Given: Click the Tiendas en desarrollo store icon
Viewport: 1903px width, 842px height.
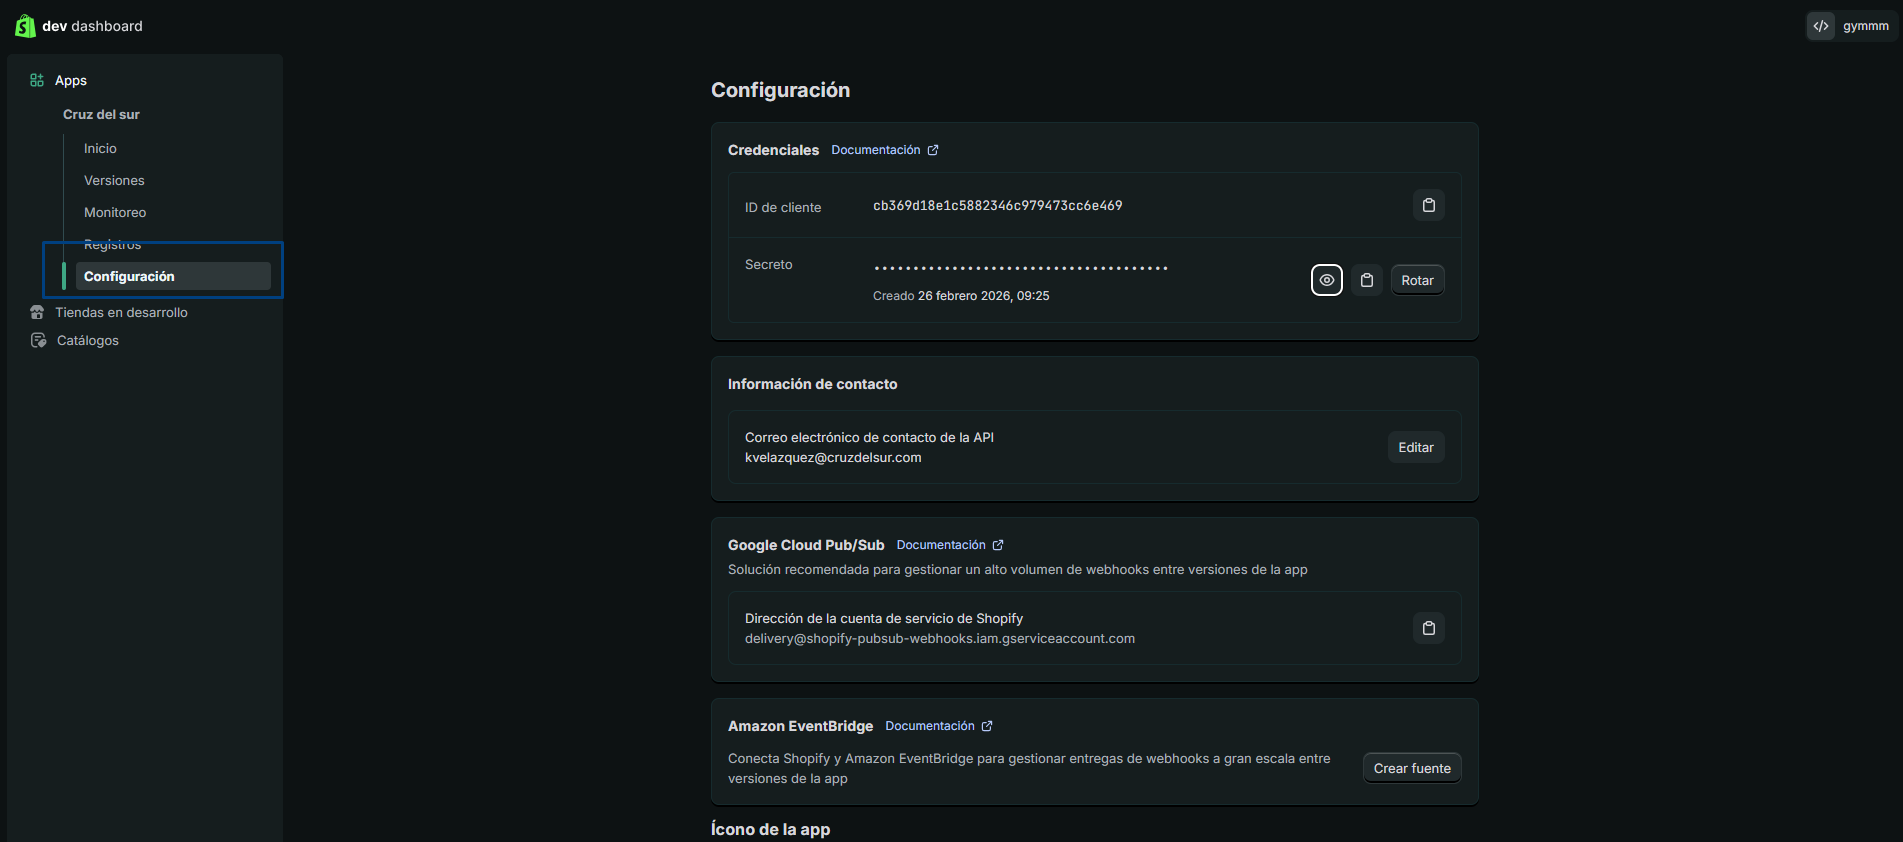Looking at the screenshot, I should pos(37,312).
